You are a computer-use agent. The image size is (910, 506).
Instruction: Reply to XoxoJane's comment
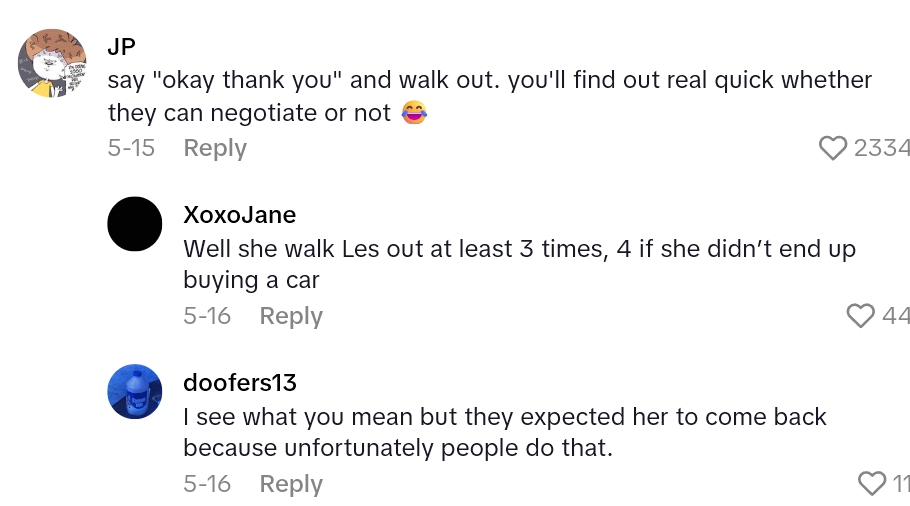coord(291,316)
